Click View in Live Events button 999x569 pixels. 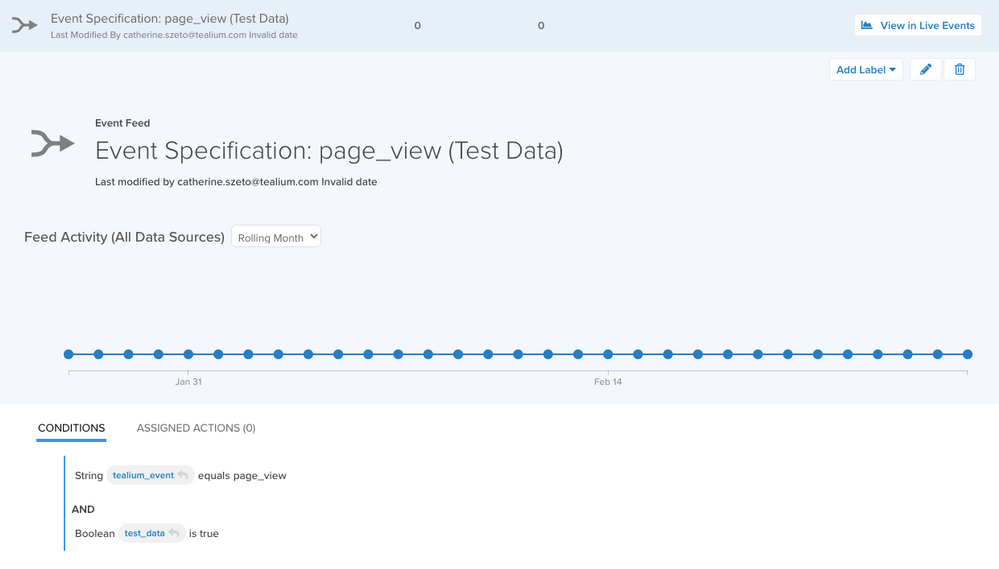click(x=917, y=25)
